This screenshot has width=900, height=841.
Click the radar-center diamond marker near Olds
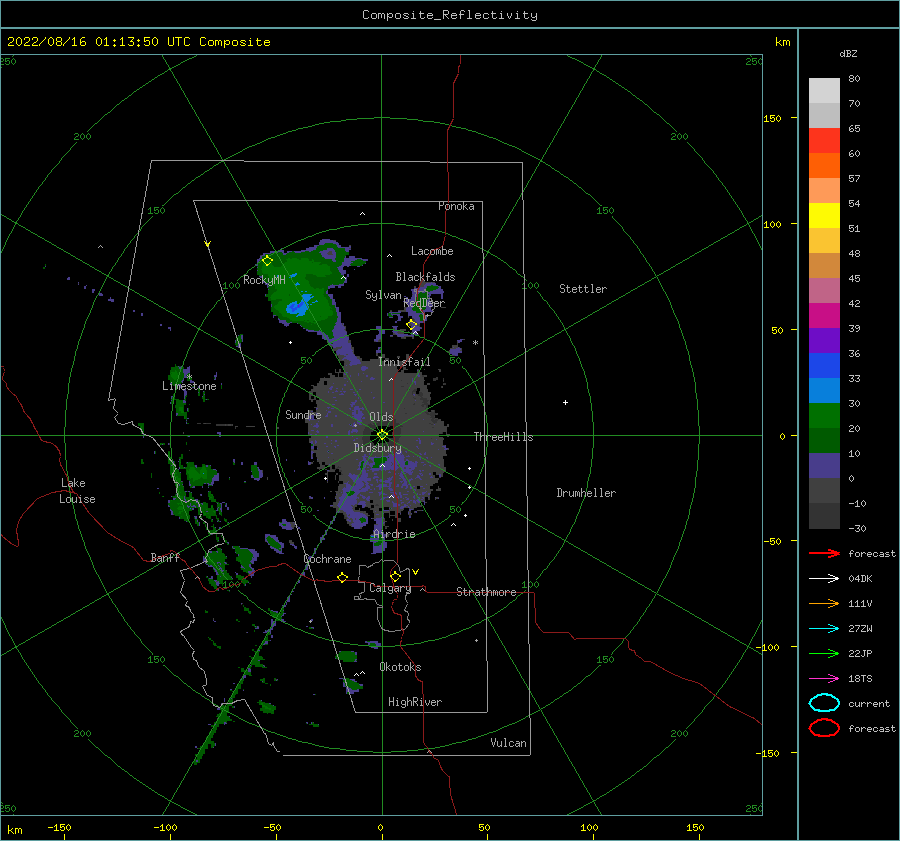[382, 435]
